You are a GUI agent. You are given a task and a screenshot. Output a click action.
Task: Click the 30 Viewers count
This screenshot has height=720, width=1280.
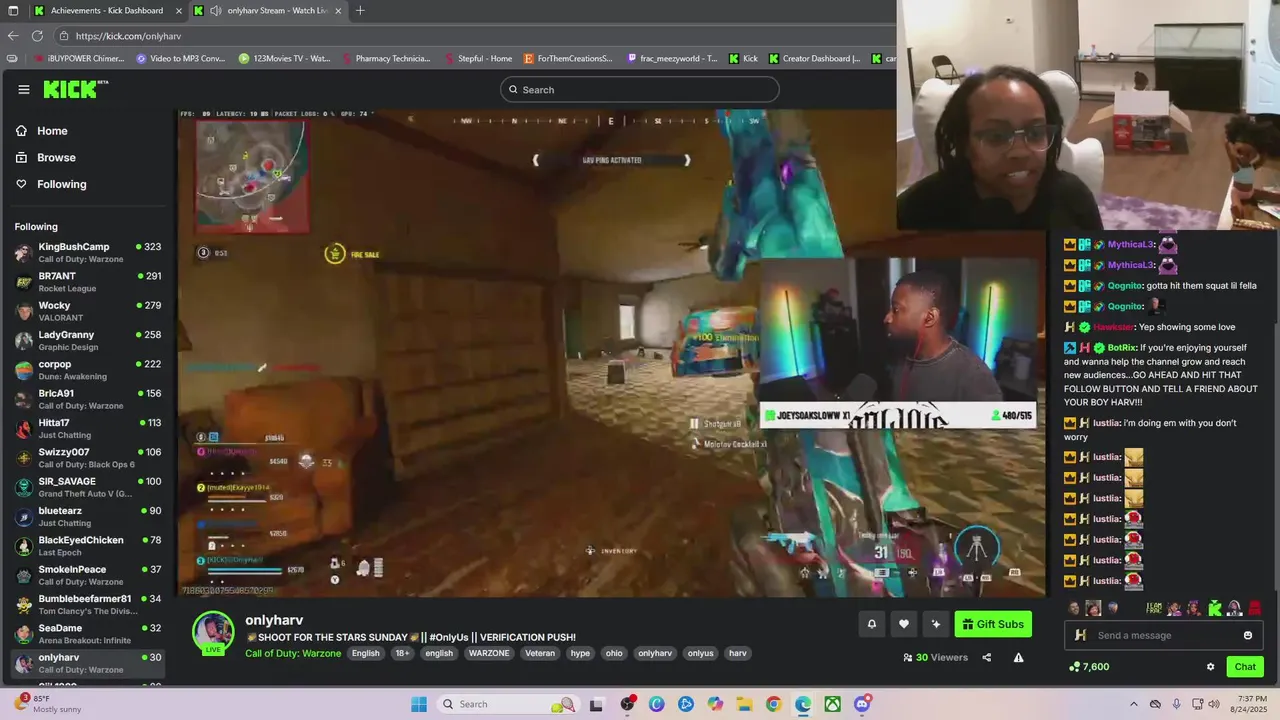[935, 658]
